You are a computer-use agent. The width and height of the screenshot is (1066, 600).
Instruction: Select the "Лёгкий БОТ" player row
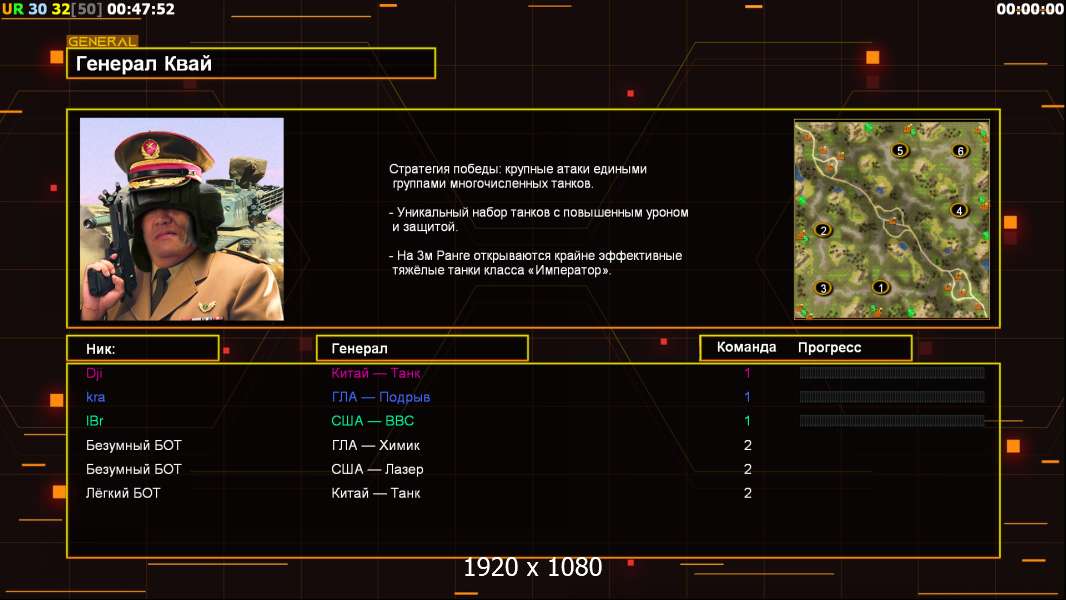(x=123, y=493)
